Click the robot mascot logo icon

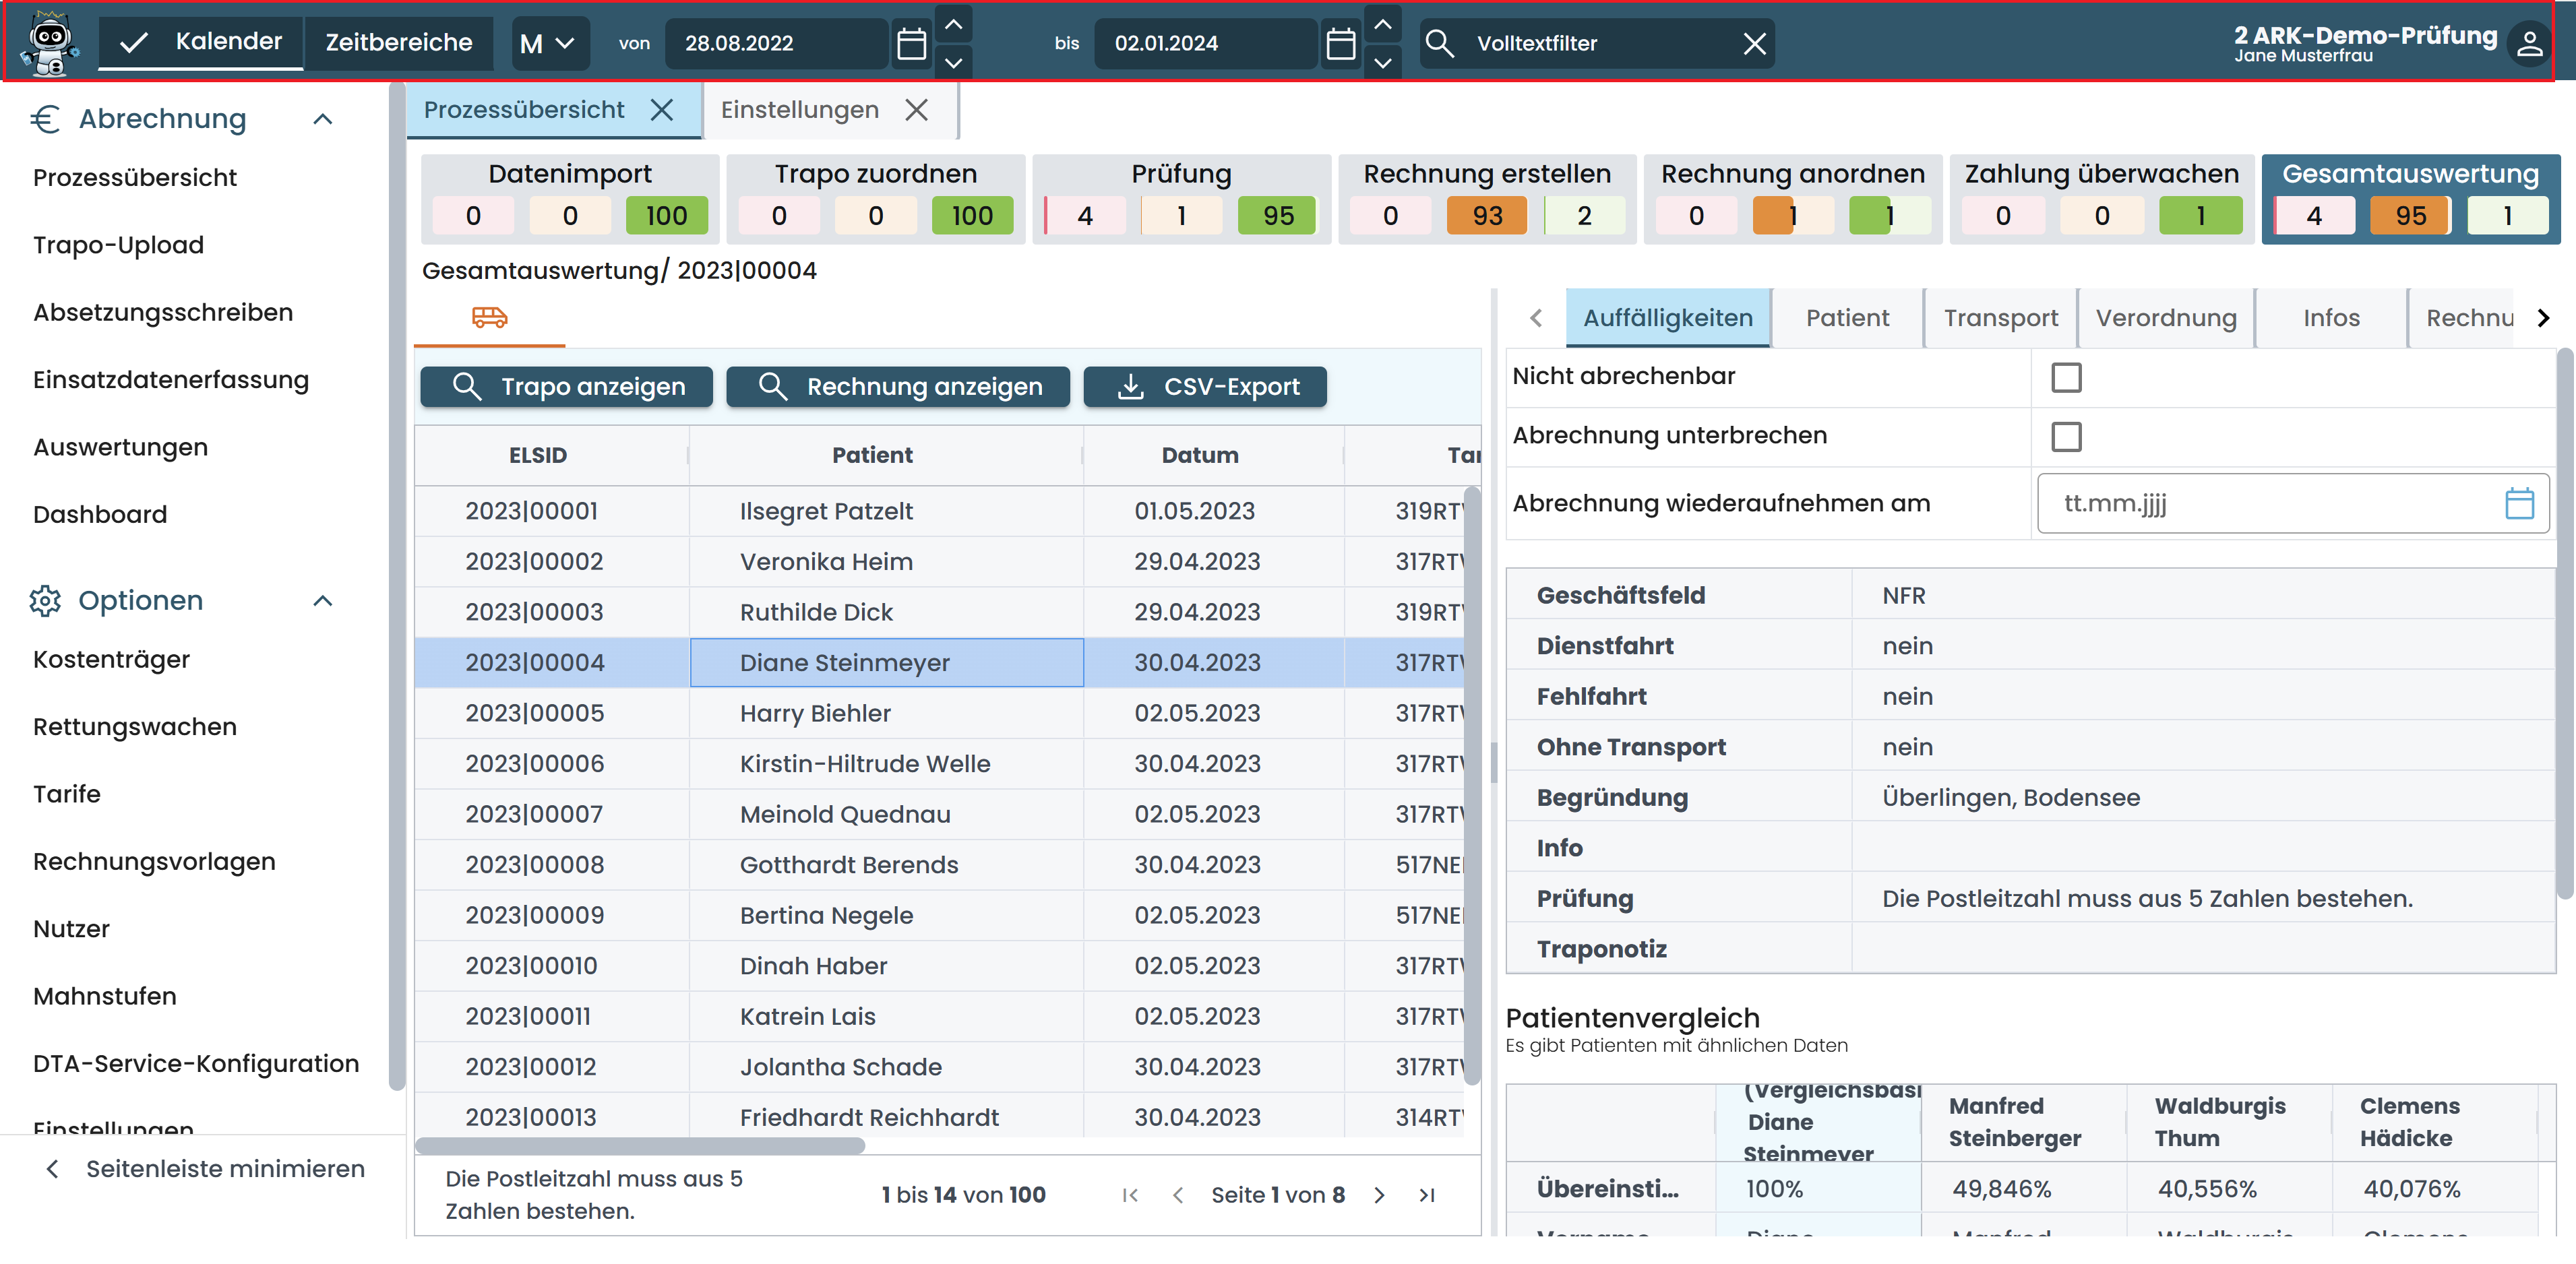[50, 43]
